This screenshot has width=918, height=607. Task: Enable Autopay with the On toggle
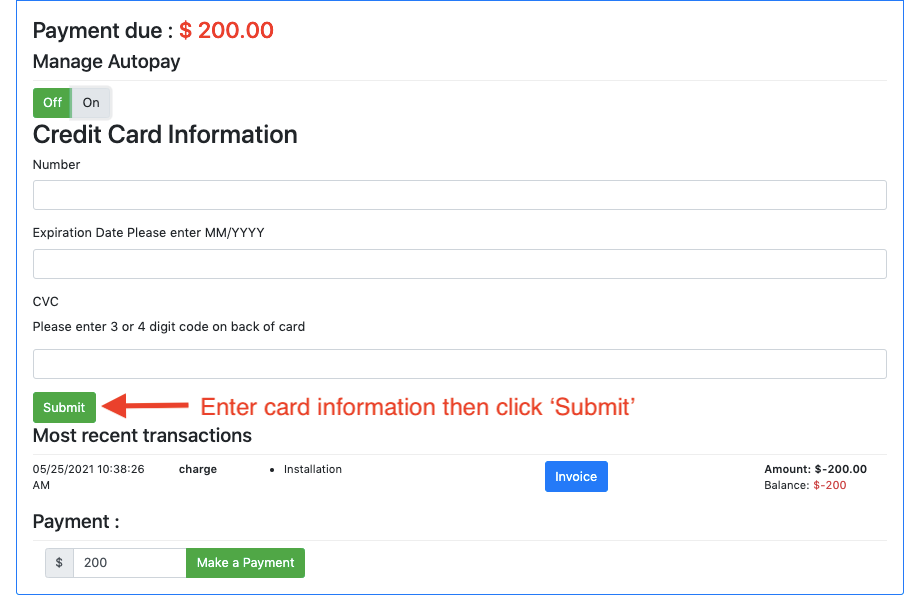91,103
